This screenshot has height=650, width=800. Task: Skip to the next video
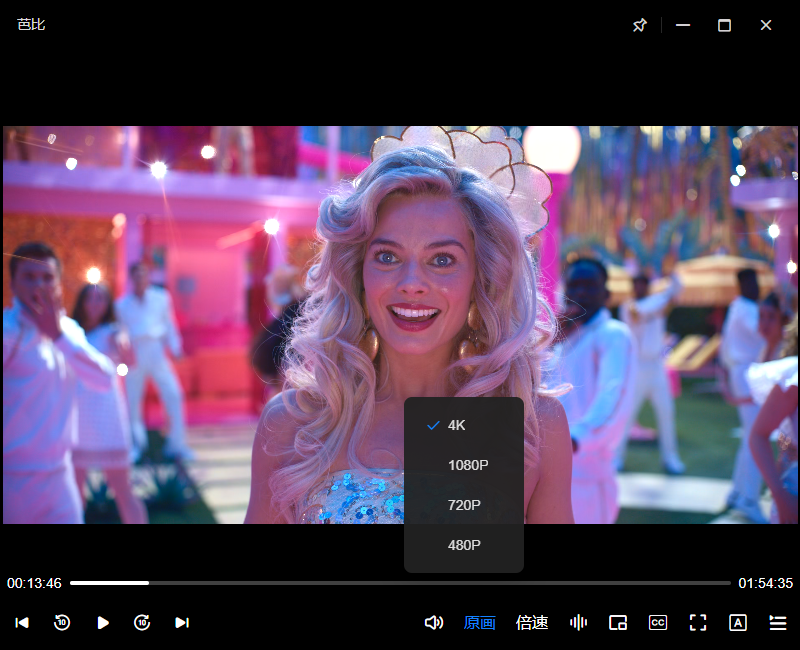[182, 623]
